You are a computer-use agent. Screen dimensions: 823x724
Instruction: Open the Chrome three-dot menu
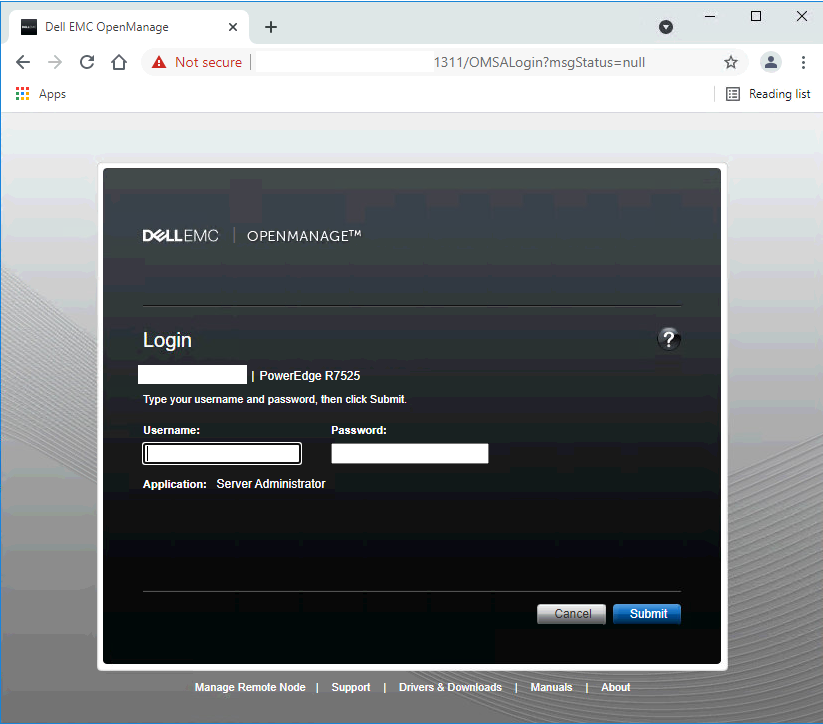tap(803, 62)
